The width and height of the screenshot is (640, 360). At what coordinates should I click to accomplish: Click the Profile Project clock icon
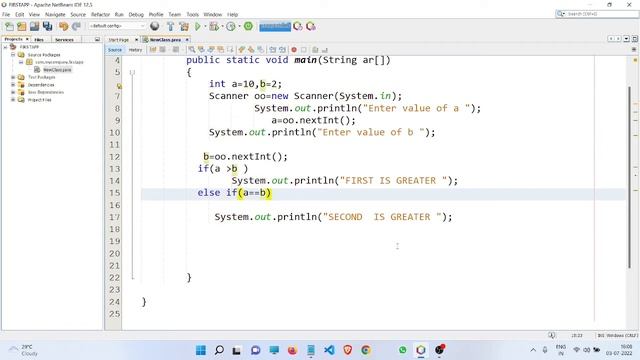tap(231, 27)
